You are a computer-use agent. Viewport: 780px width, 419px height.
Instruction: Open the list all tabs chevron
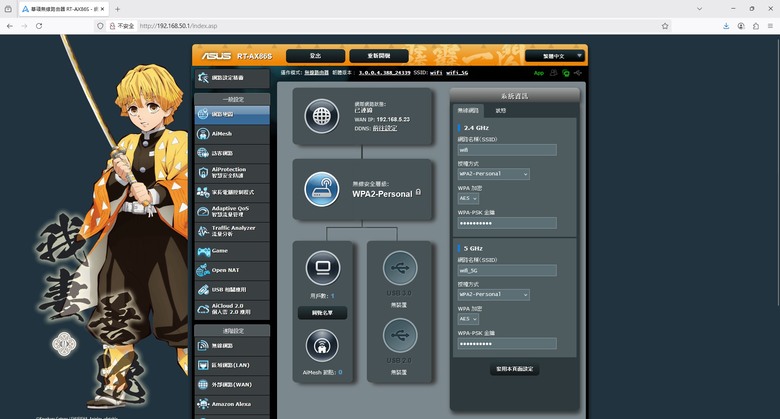tap(699, 9)
